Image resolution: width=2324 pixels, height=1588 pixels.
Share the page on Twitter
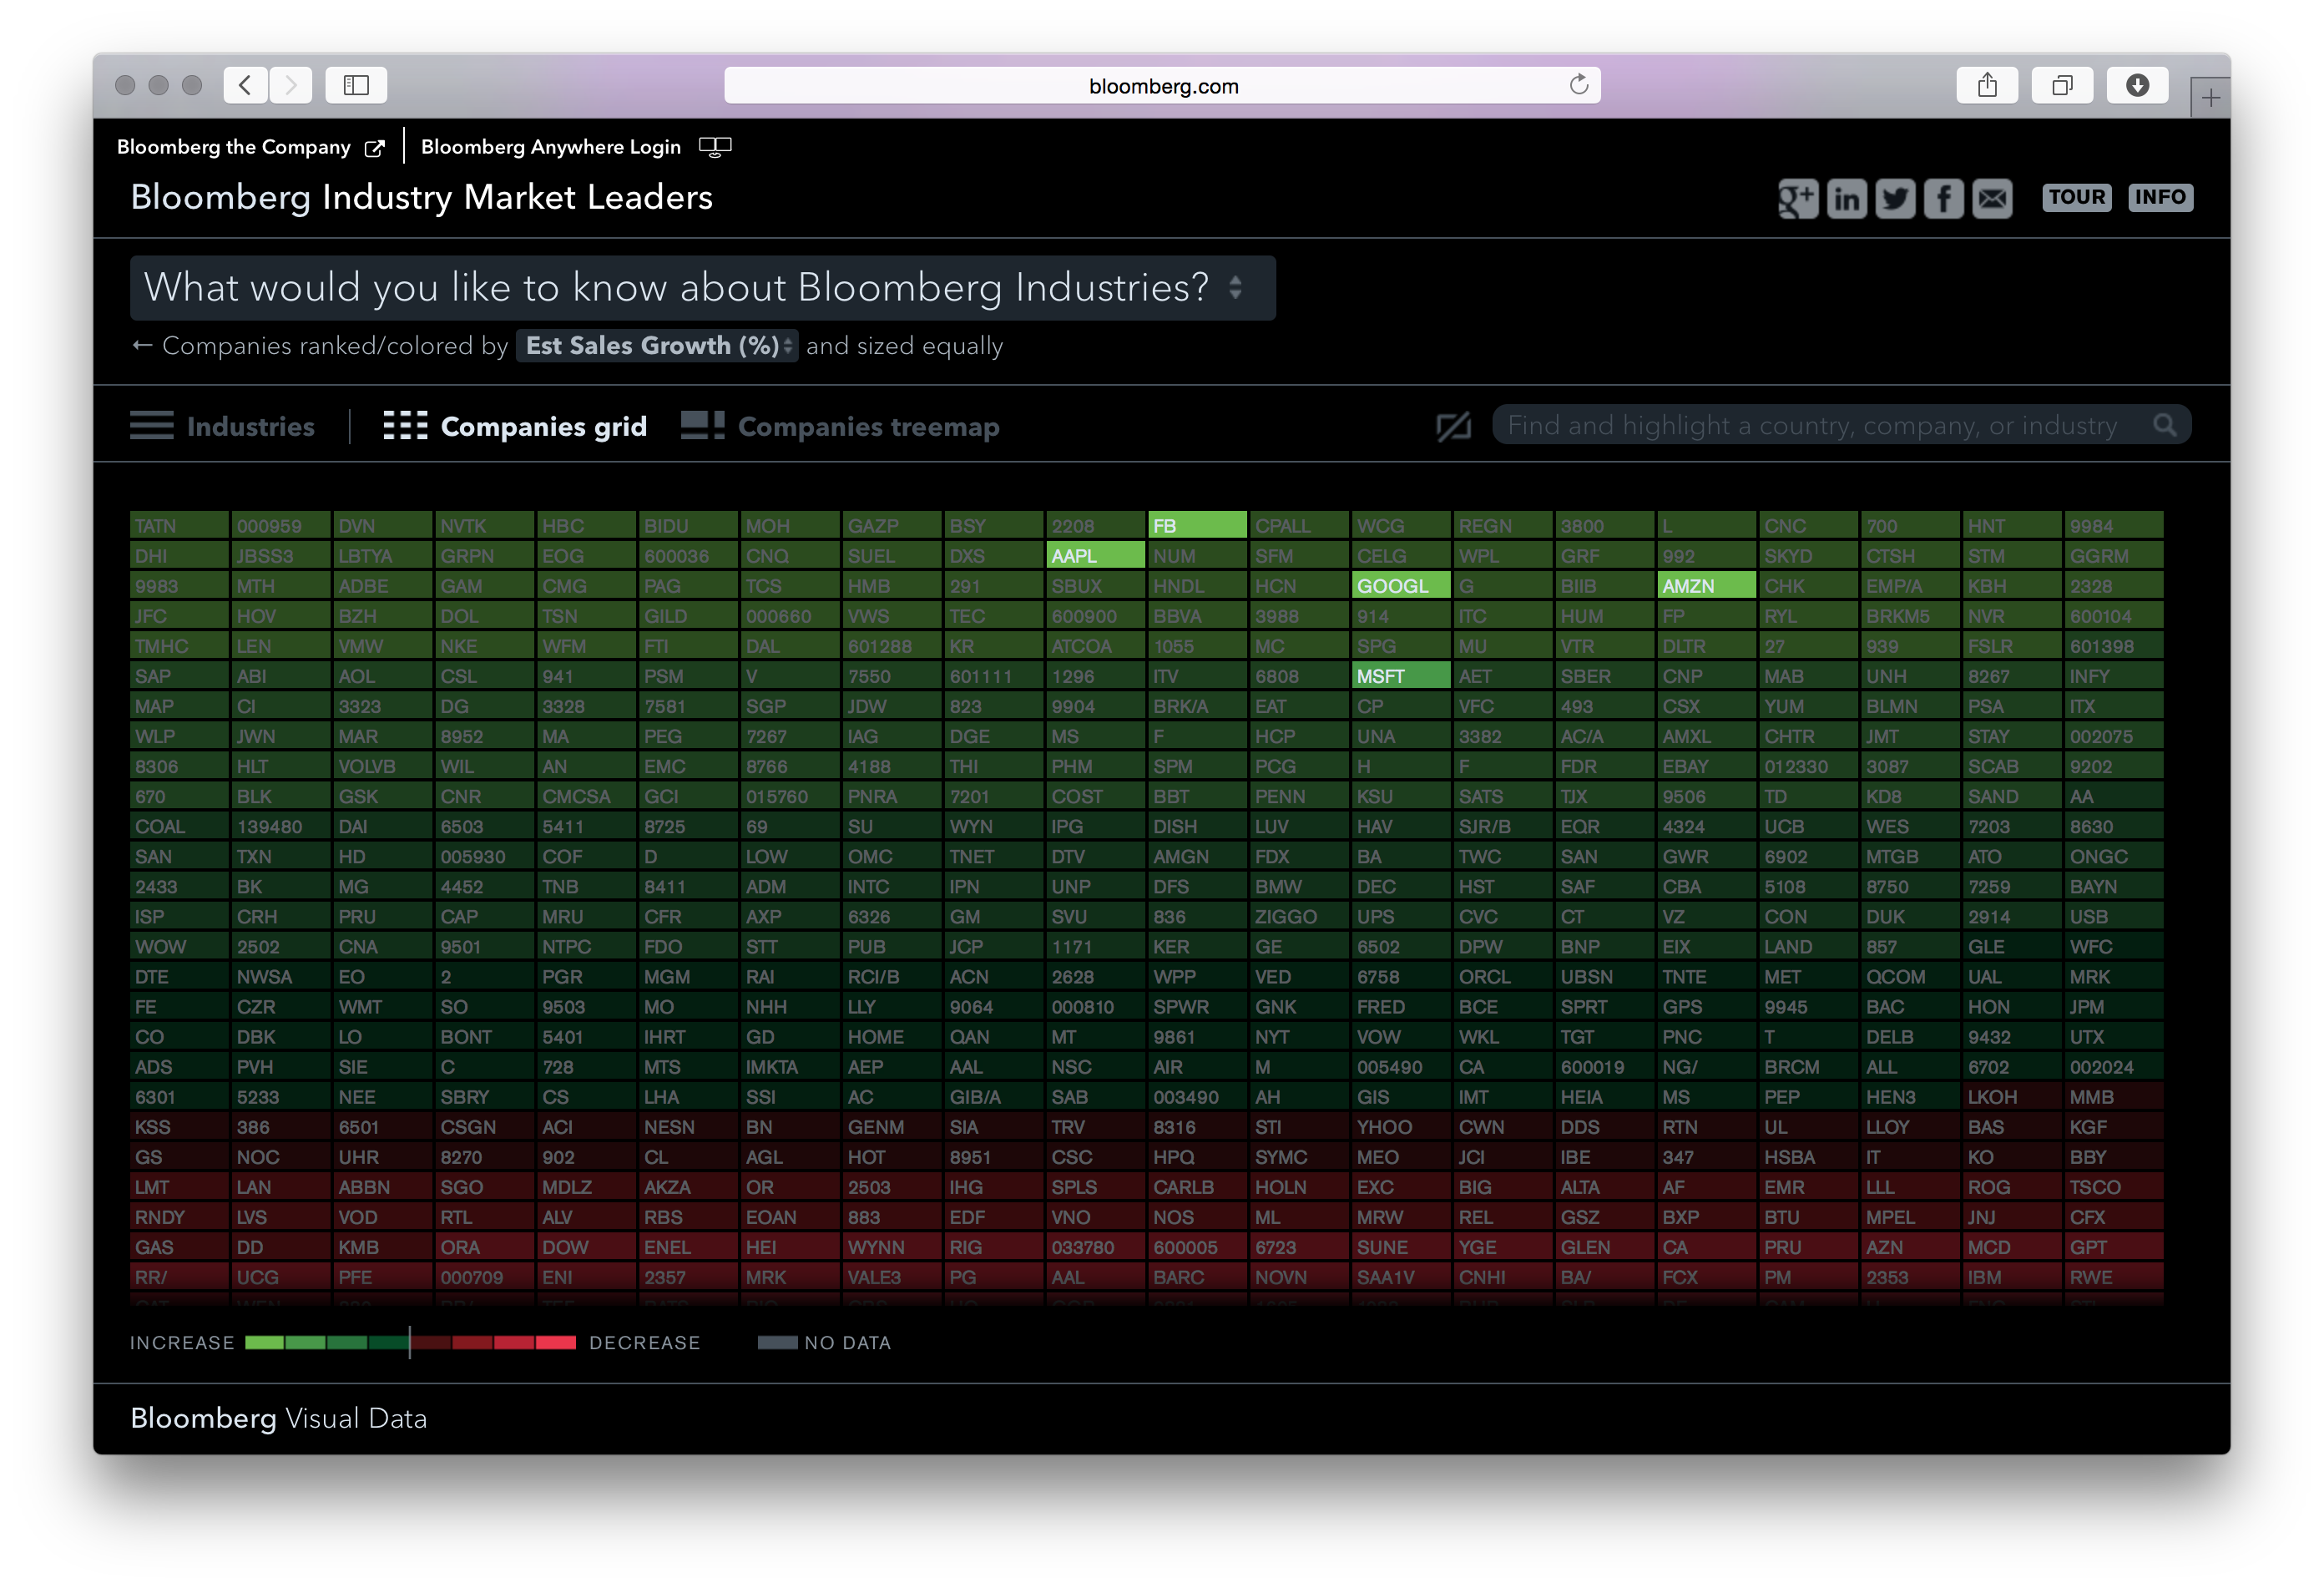point(1896,198)
